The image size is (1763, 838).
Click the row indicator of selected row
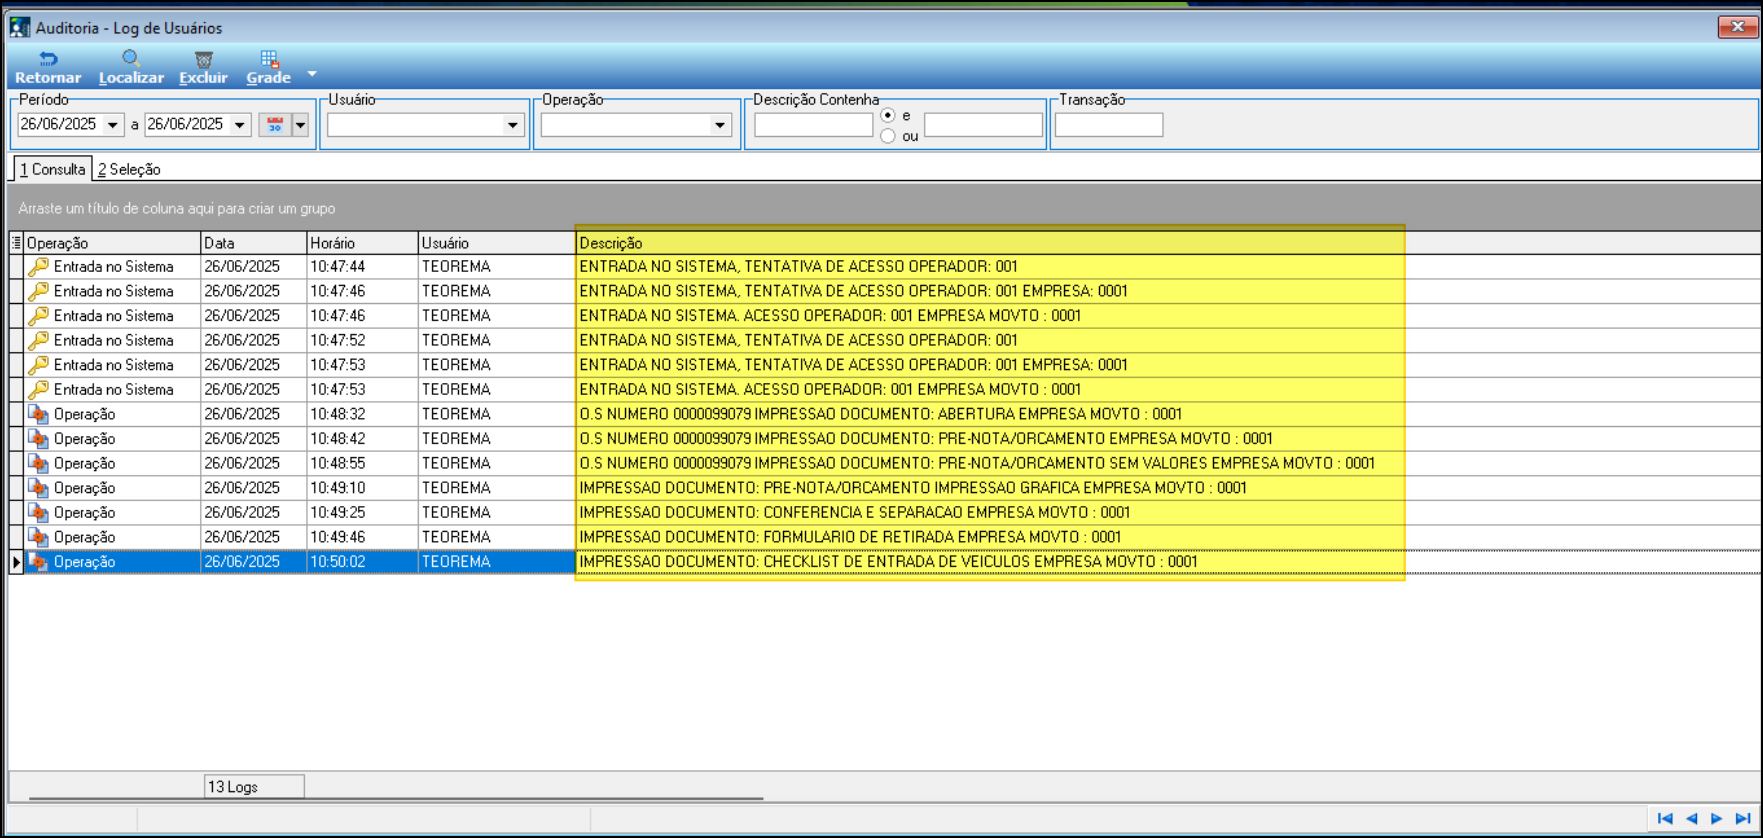click(x=16, y=562)
